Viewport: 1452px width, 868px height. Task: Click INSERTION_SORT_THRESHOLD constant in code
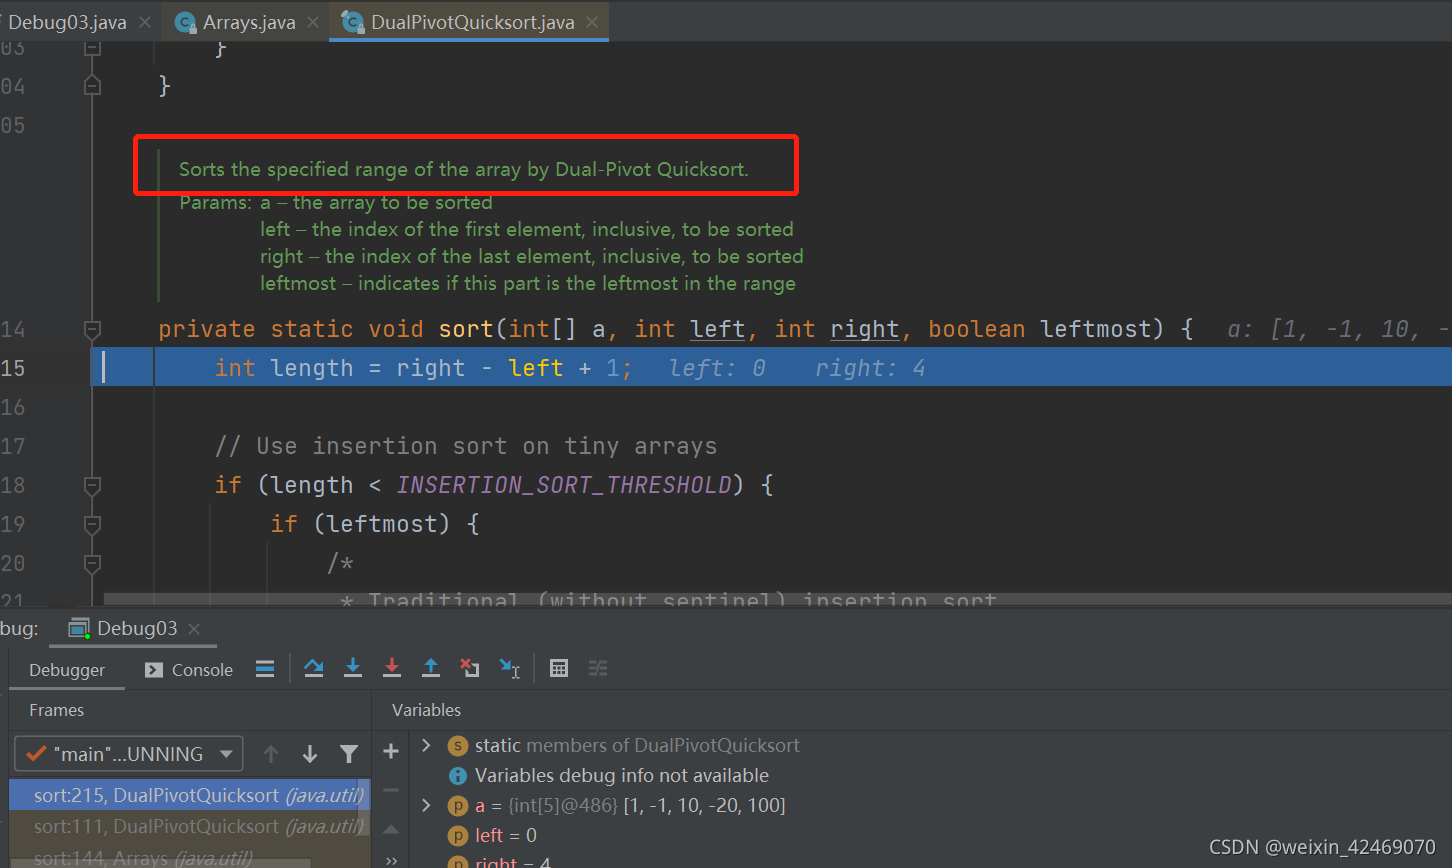click(564, 485)
